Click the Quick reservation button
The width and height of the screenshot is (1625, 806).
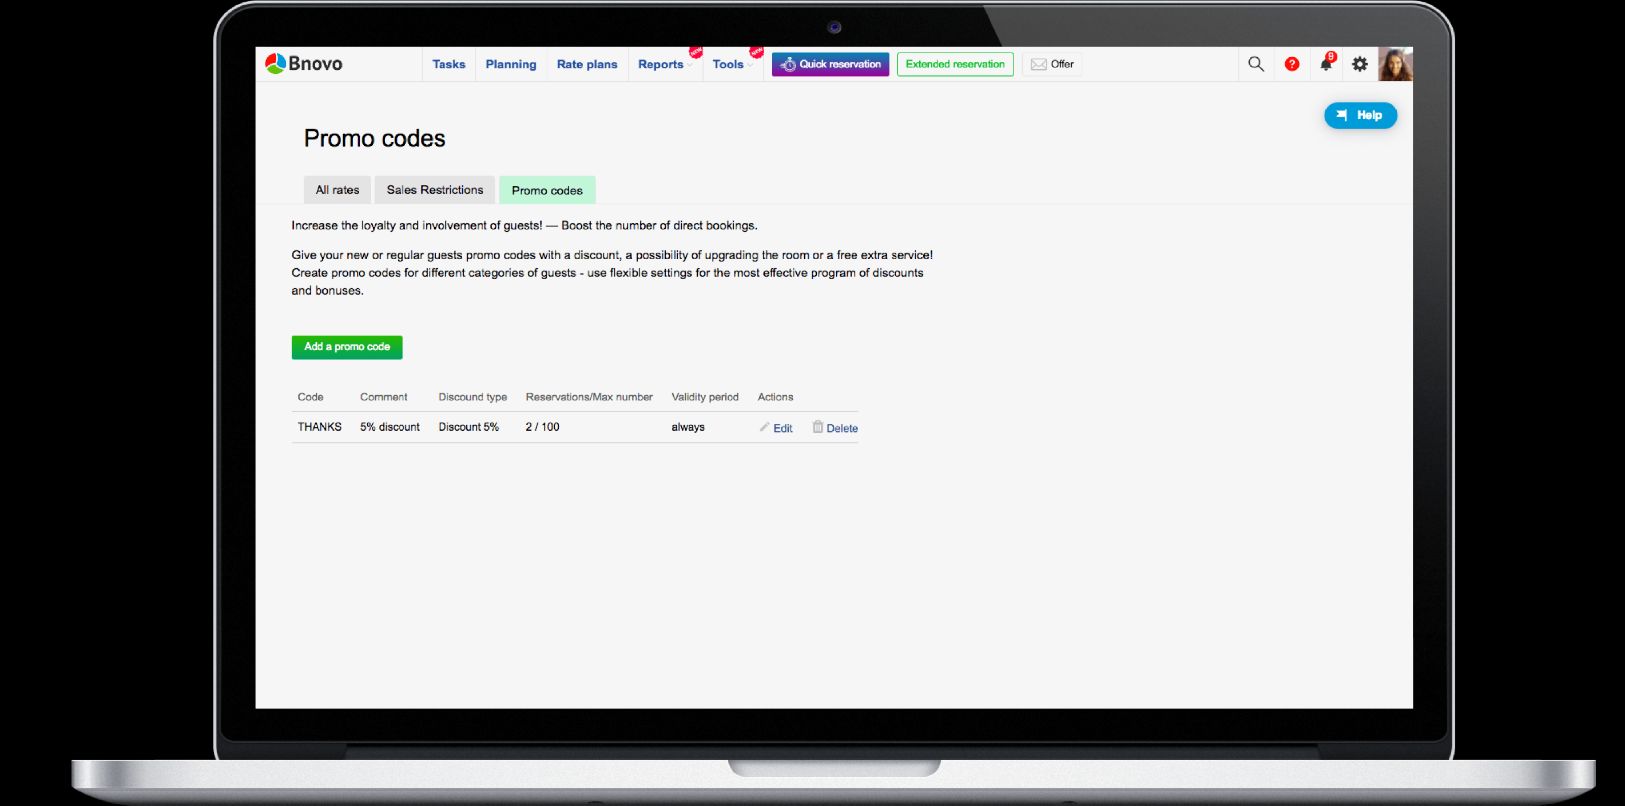830,64
